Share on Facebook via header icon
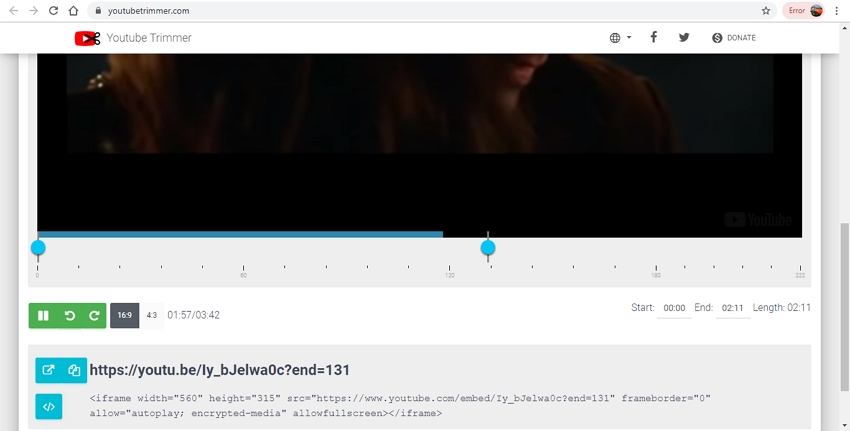The height and width of the screenshot is (431, 850). coord(653,38)
